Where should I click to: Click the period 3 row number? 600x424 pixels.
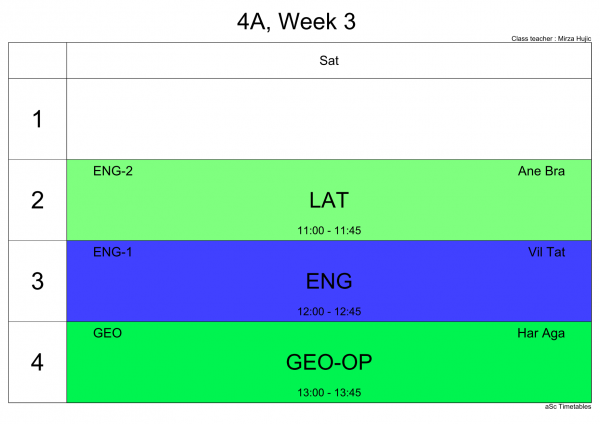coord(38,281)
